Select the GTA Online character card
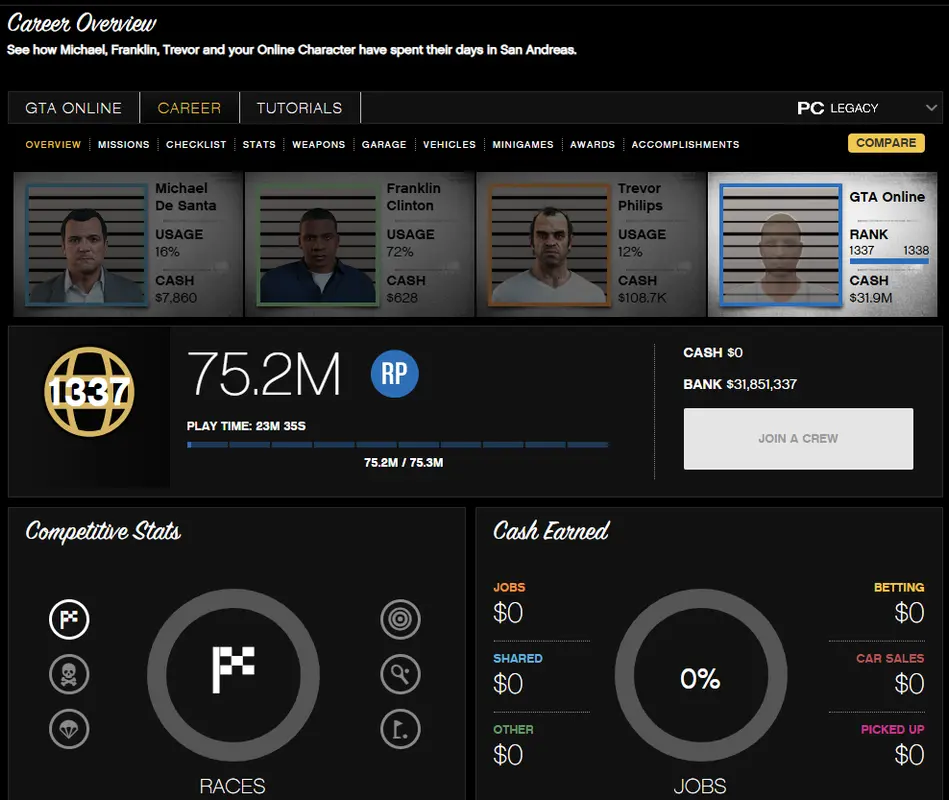This screenshot has width=949, height=800. [x=824, y=245]
